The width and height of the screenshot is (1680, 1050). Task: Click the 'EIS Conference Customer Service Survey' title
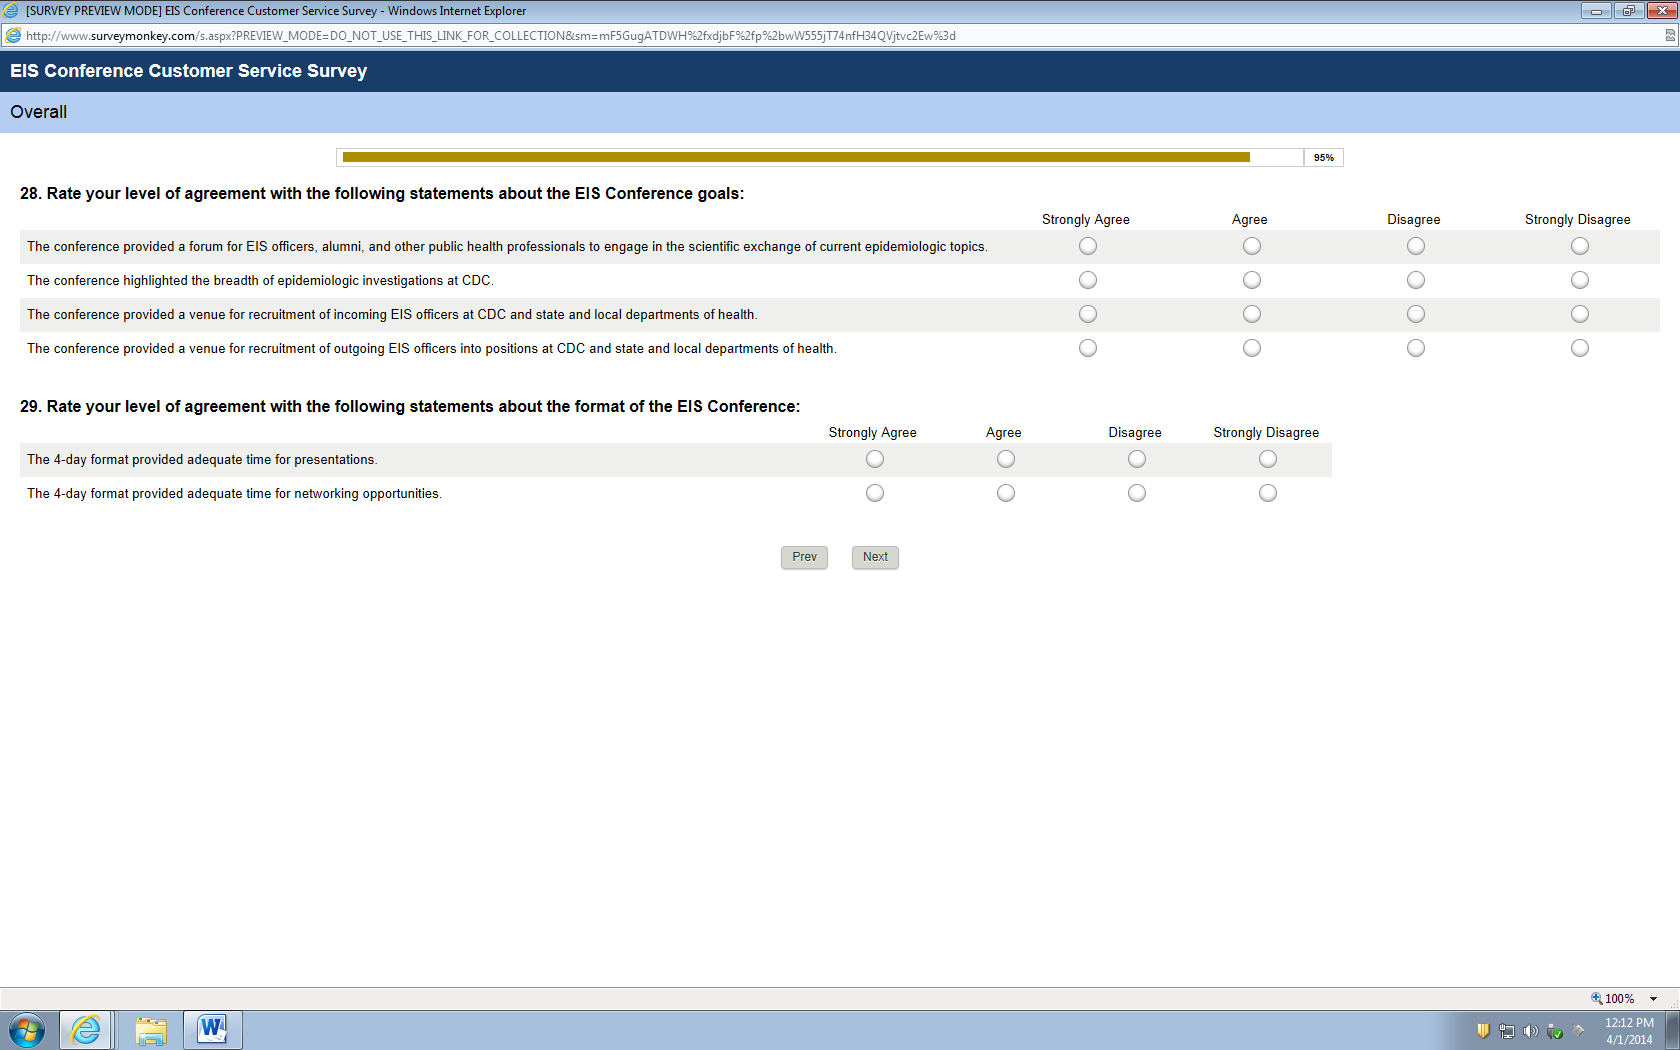coord(189,71)
